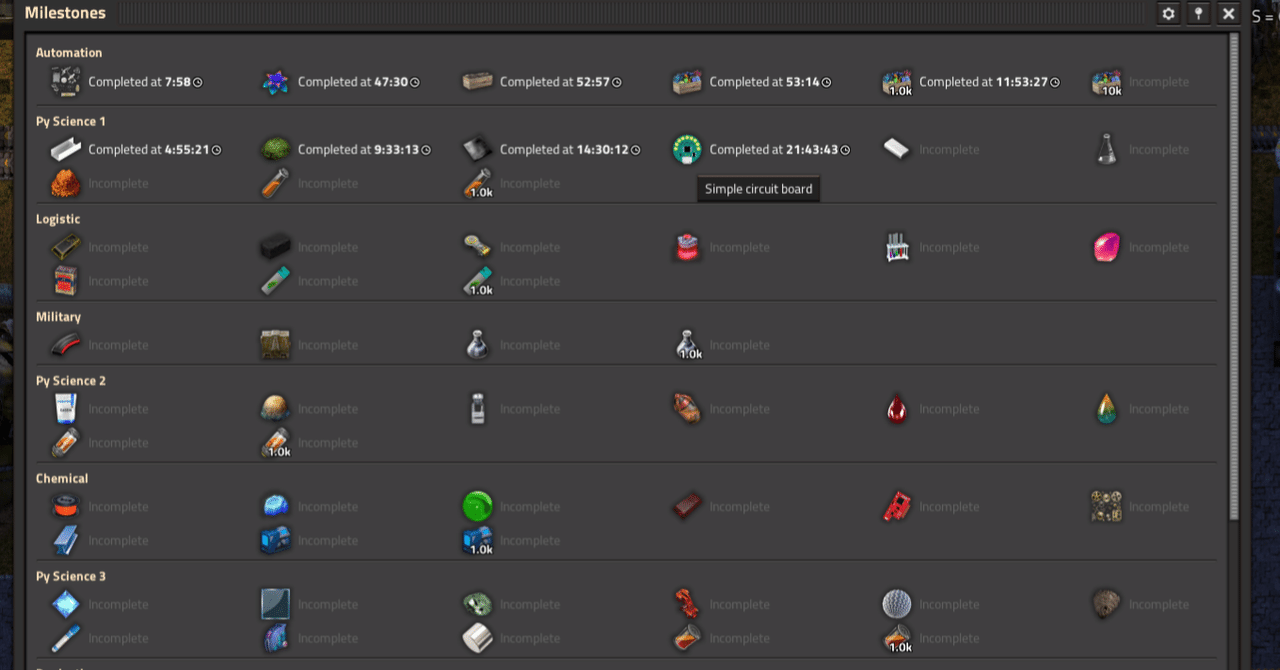
Task: Click the 10k science crate icon in Automation
Action: click(x=1106, y=83)
